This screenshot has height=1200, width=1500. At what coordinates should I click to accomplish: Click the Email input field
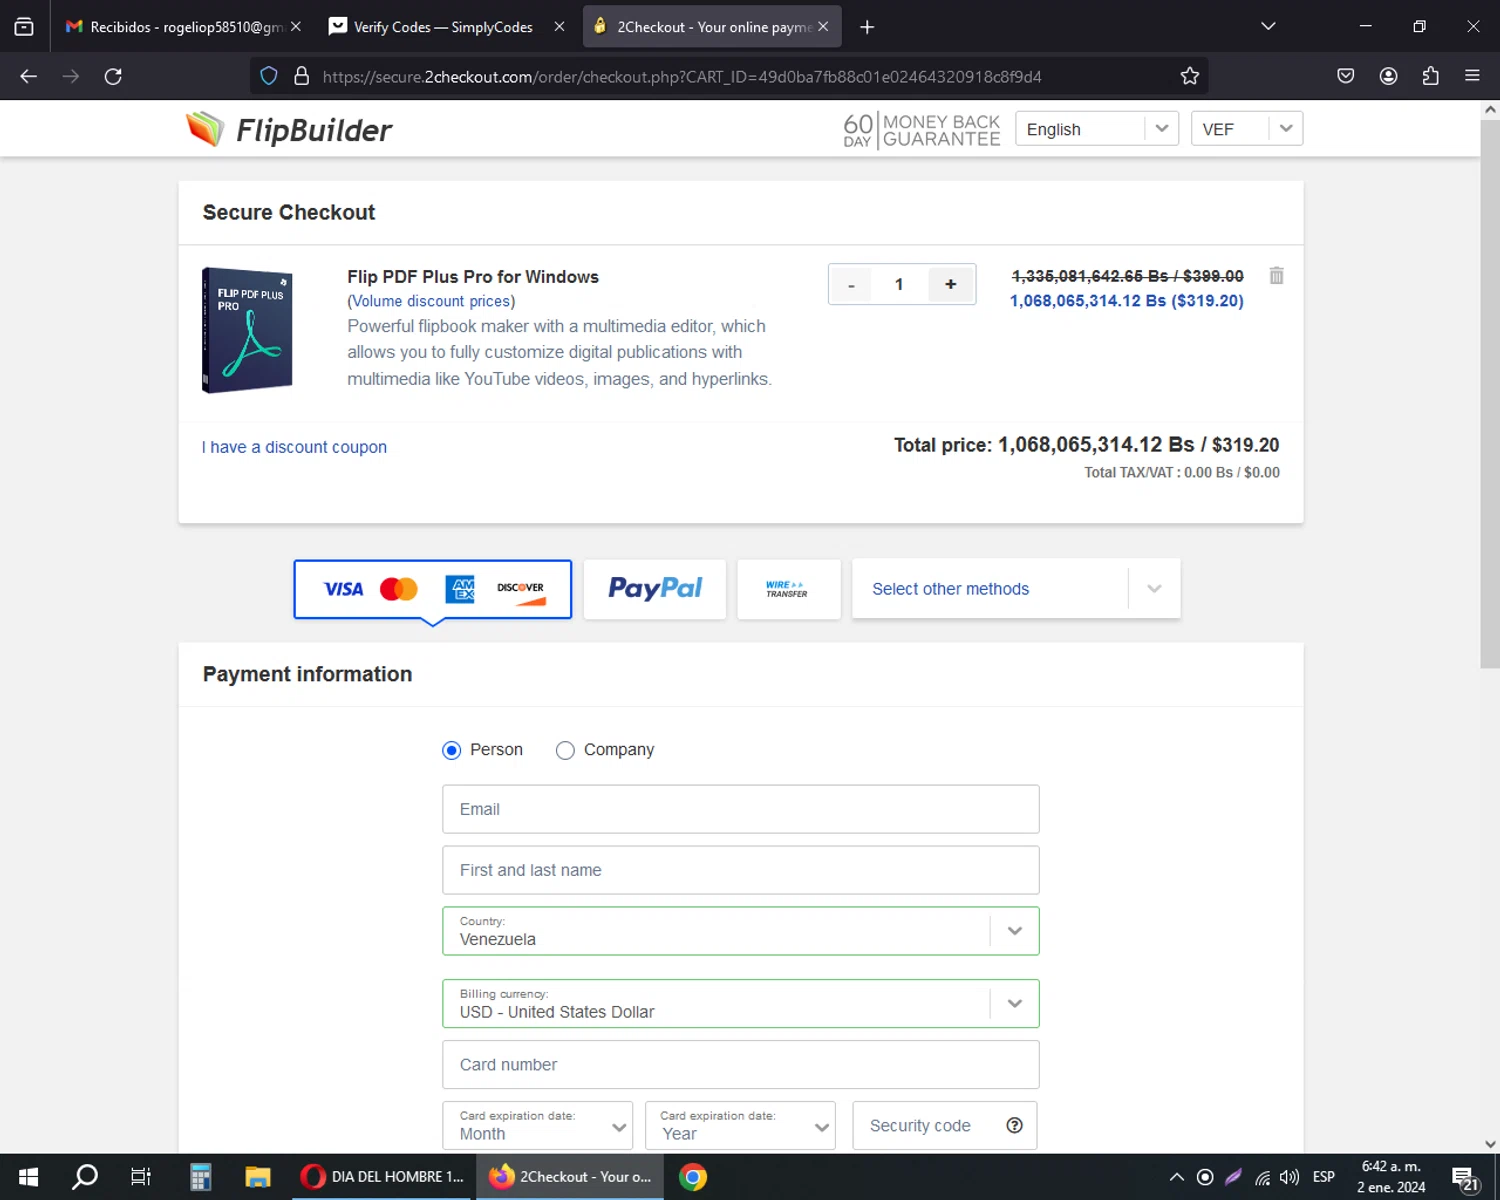pos(741,809)
